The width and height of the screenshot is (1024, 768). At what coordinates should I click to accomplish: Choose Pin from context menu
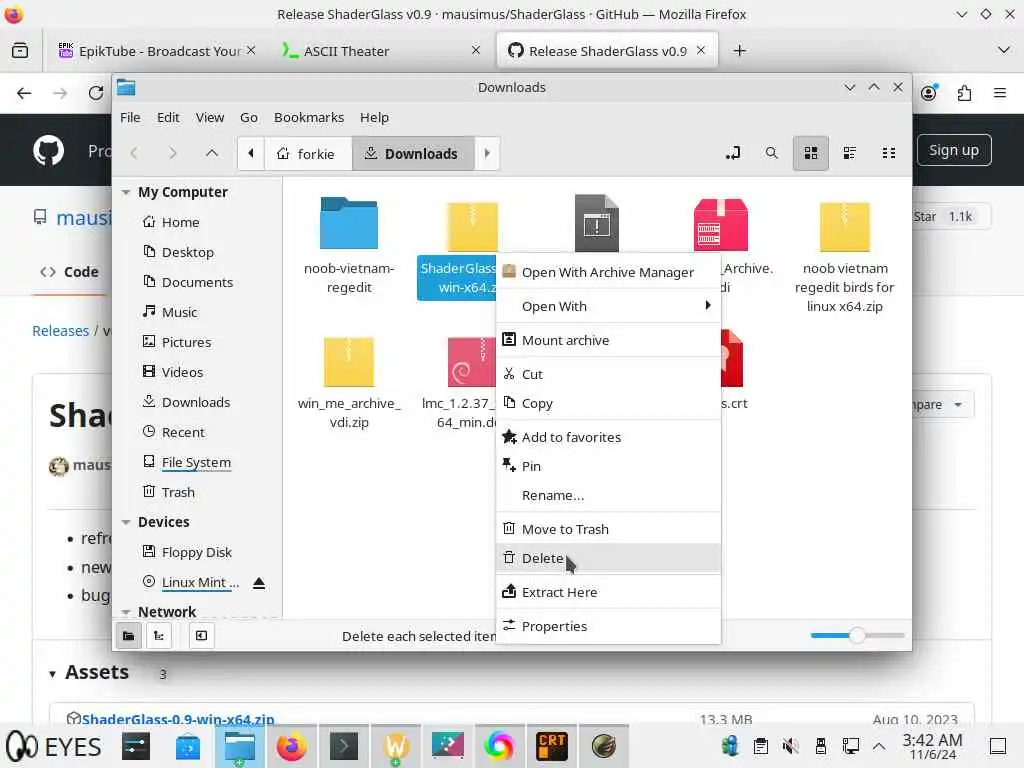click(608, 466)
